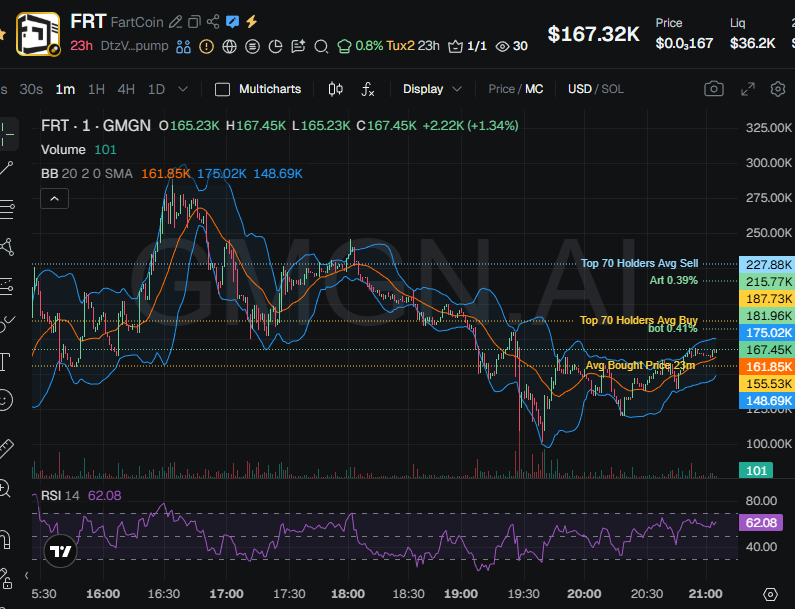
Task: Open the Tux2 developer link
Action: click(400, 46)
